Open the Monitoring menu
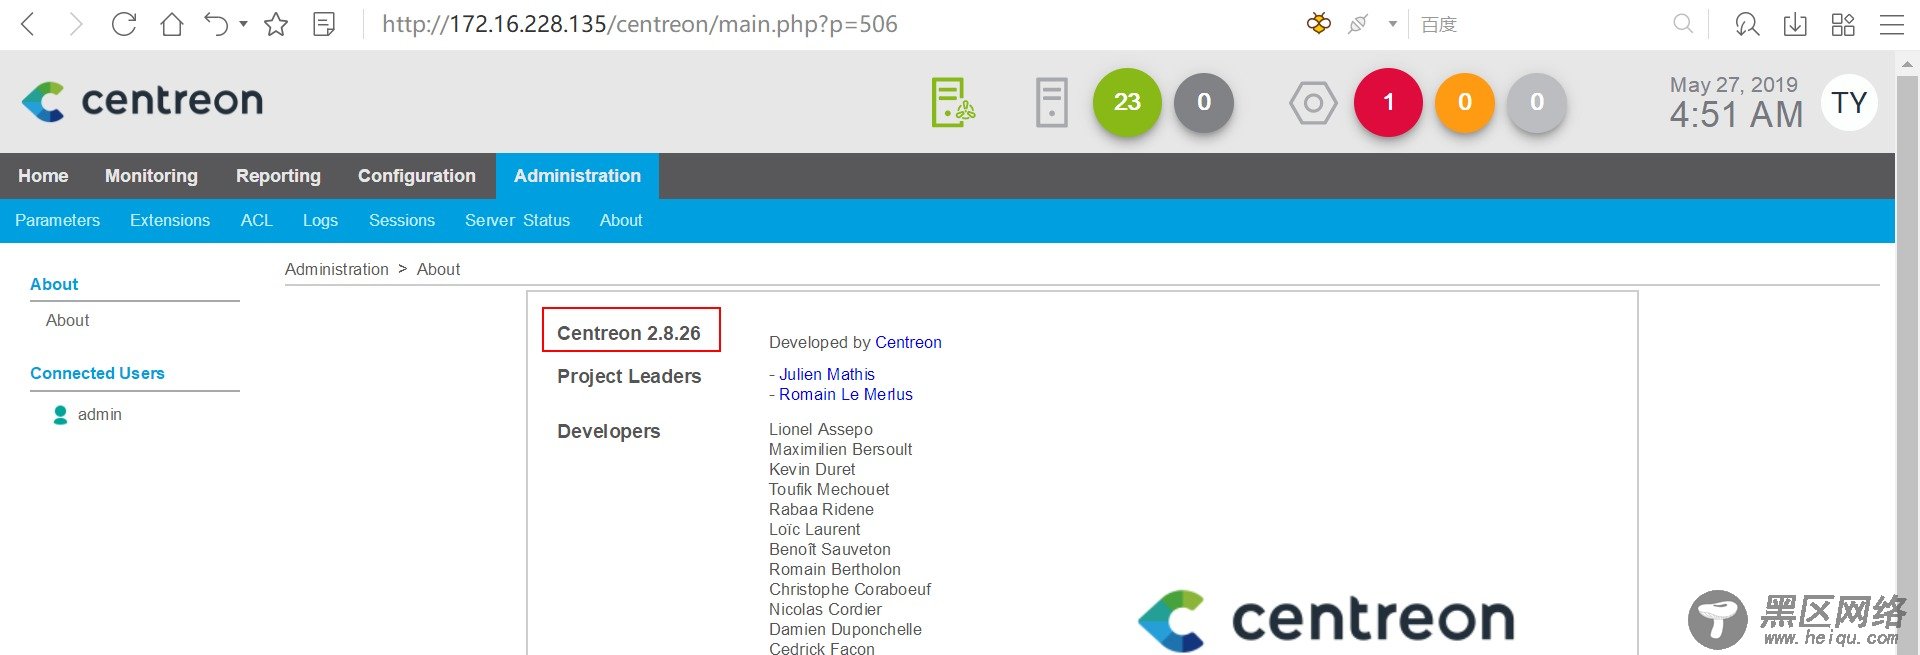 click(x=151, y=176)
